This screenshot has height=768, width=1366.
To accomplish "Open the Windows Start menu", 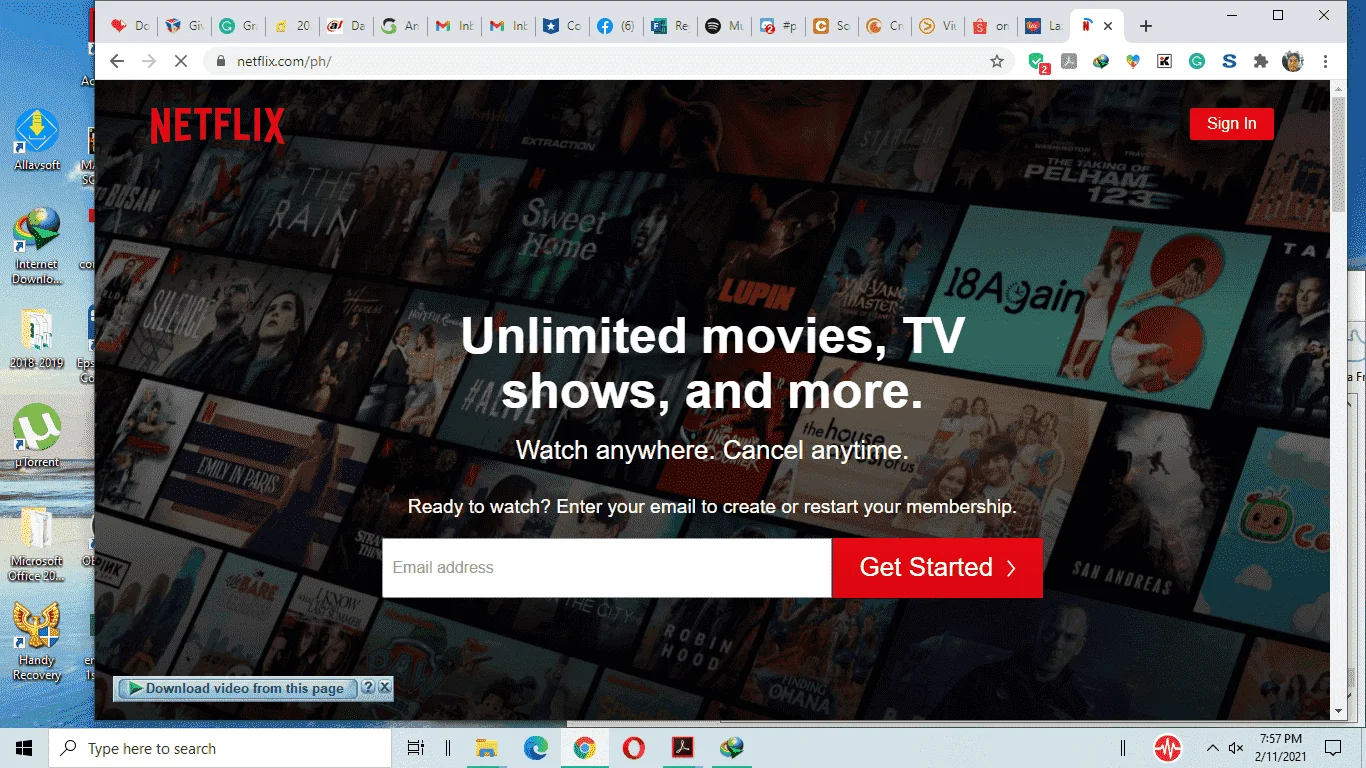I will pos(24,748).
